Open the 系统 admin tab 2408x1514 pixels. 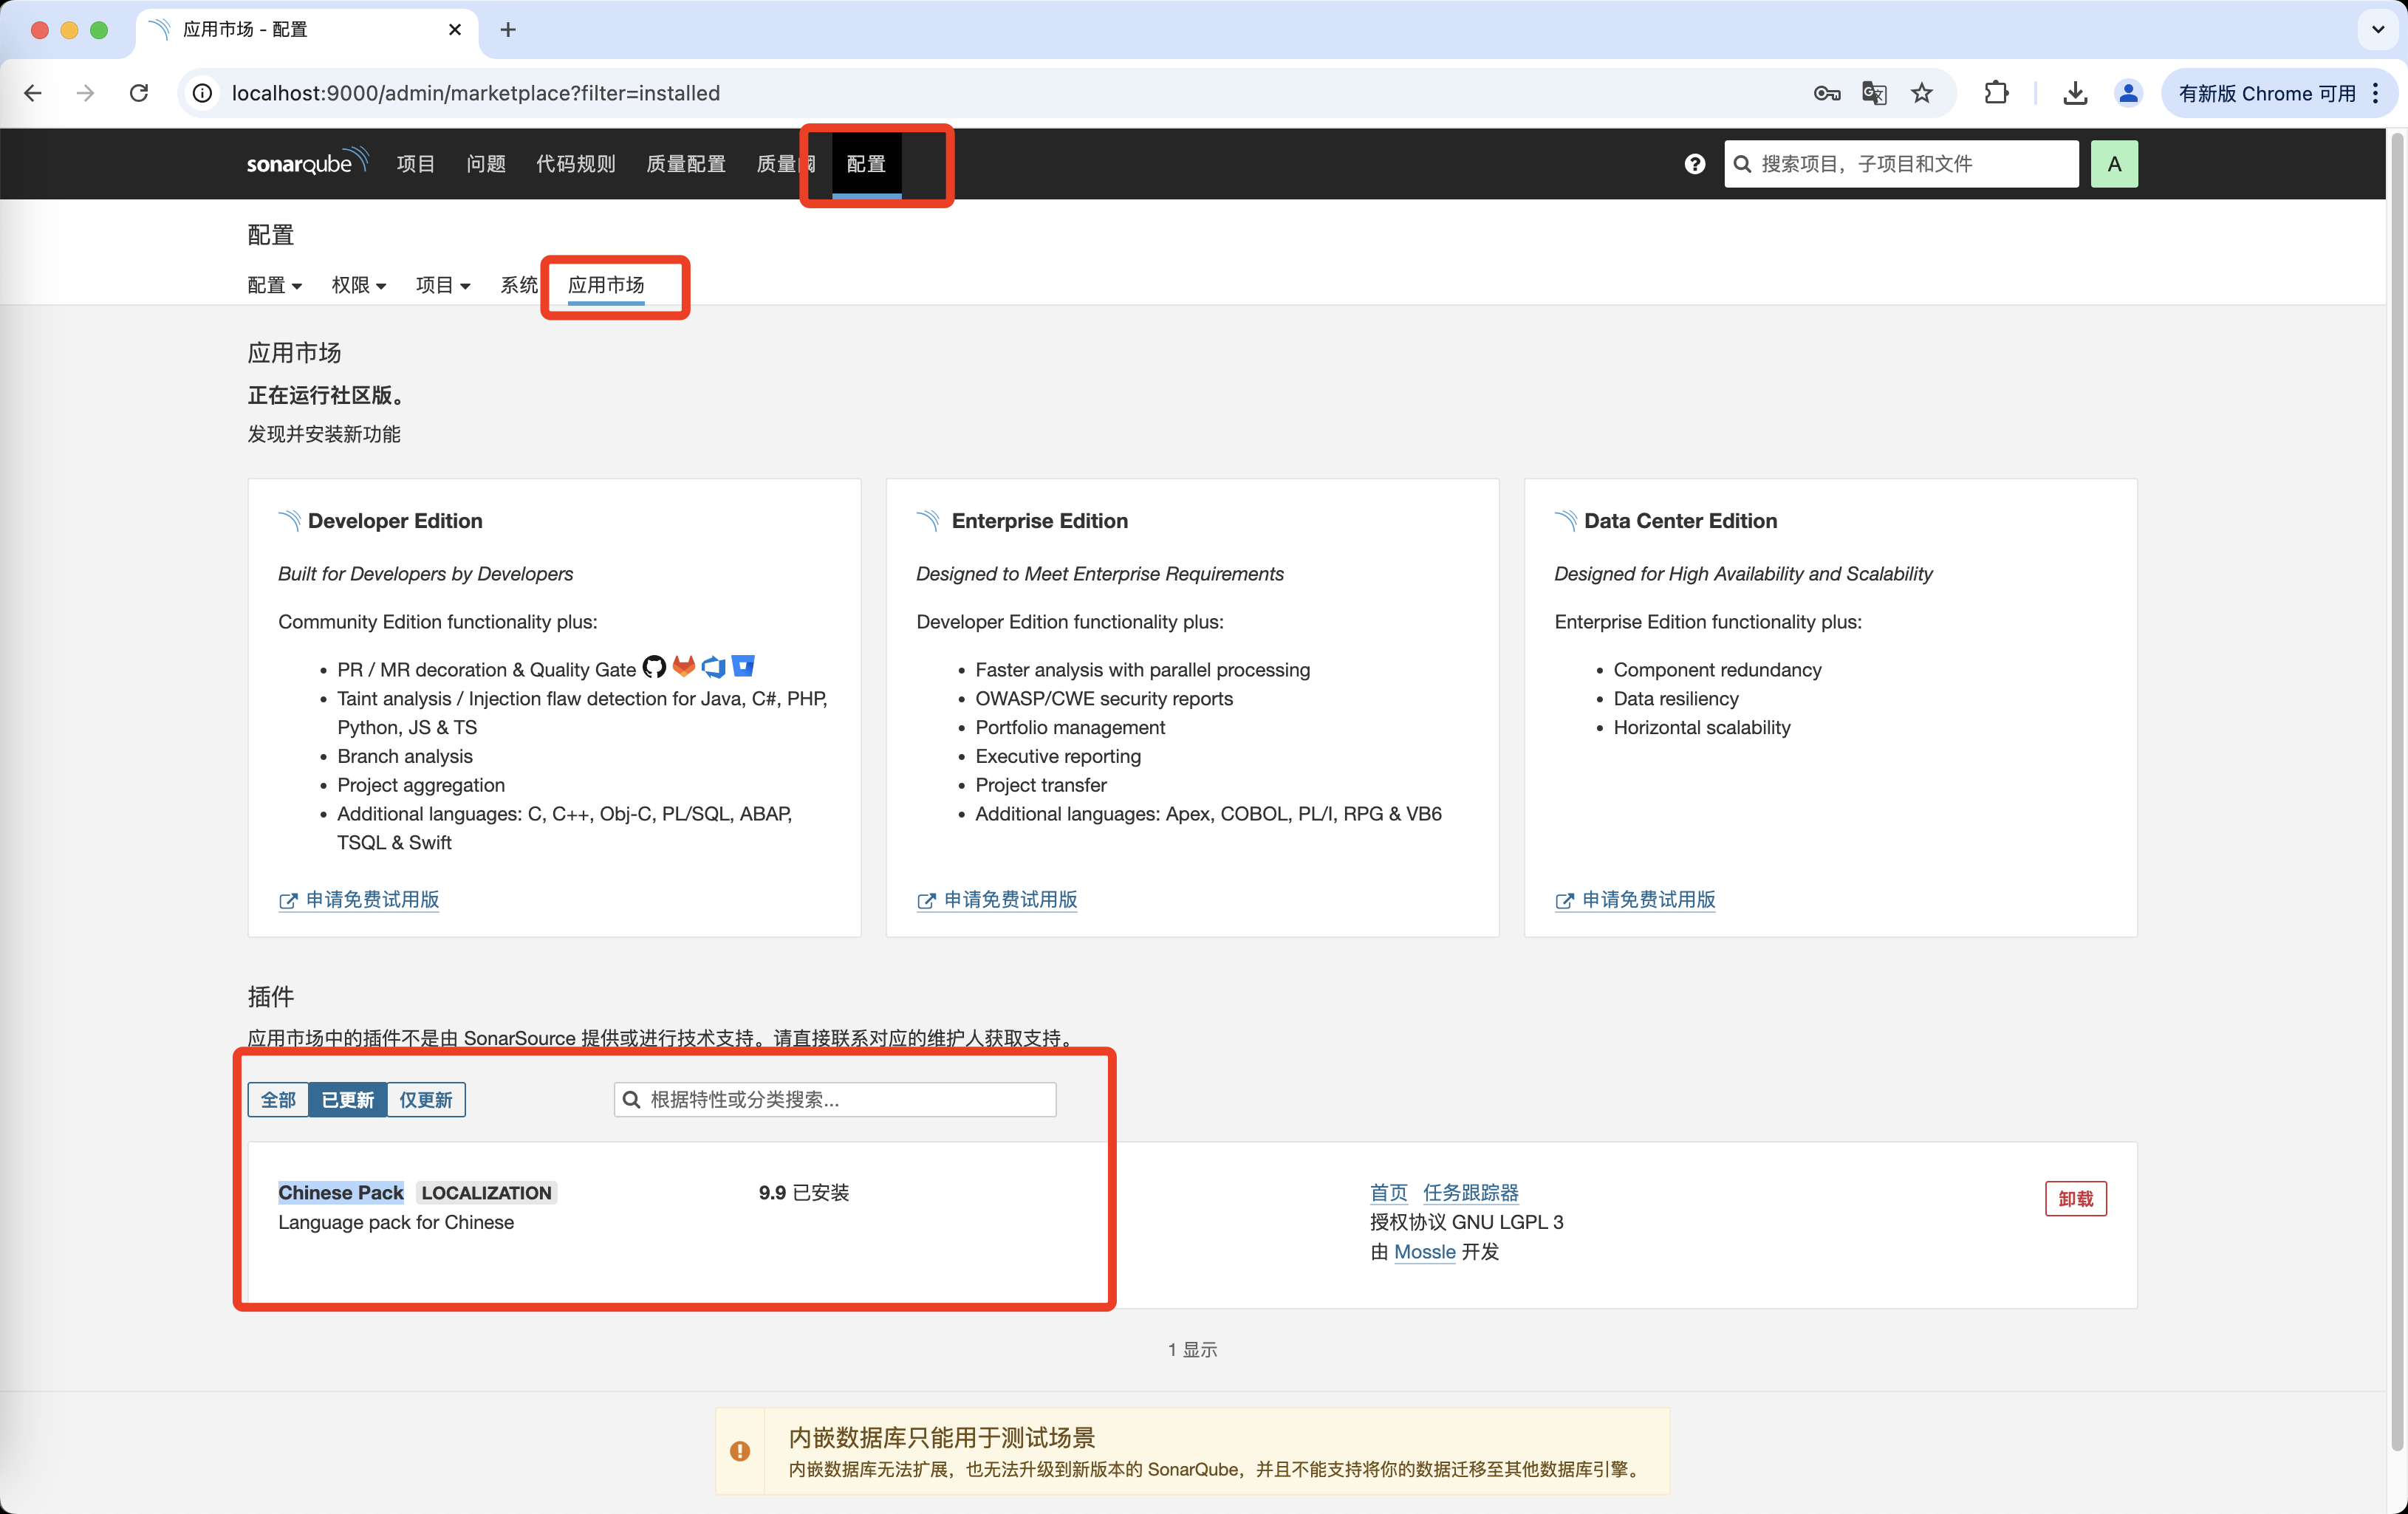coord(519,285)
